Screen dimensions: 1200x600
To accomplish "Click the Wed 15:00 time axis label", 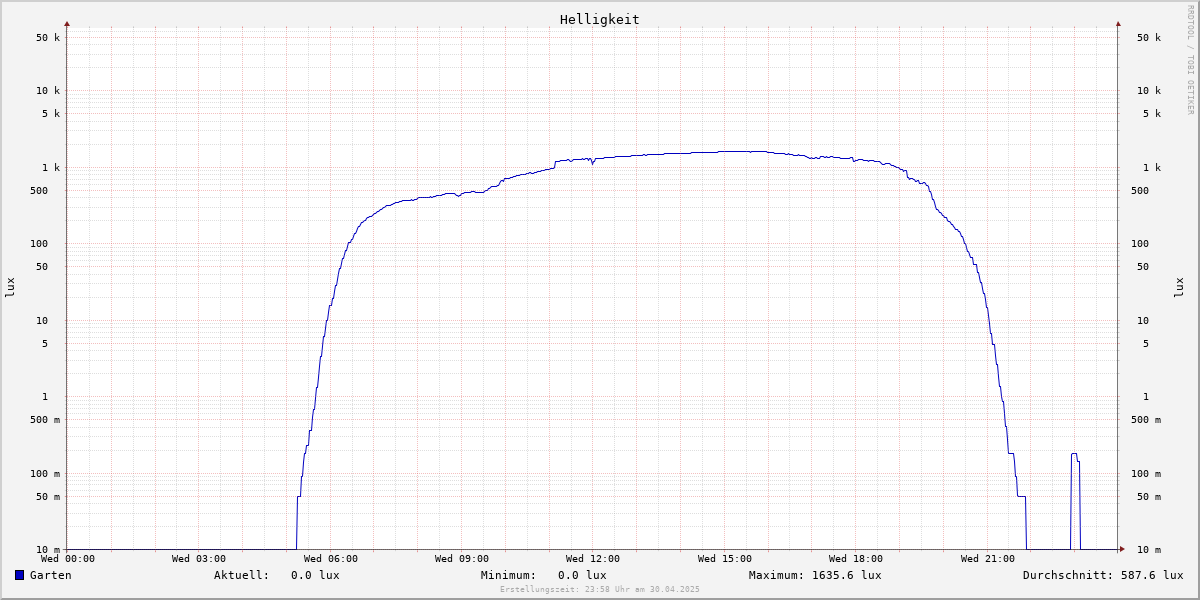I will 725,559.
